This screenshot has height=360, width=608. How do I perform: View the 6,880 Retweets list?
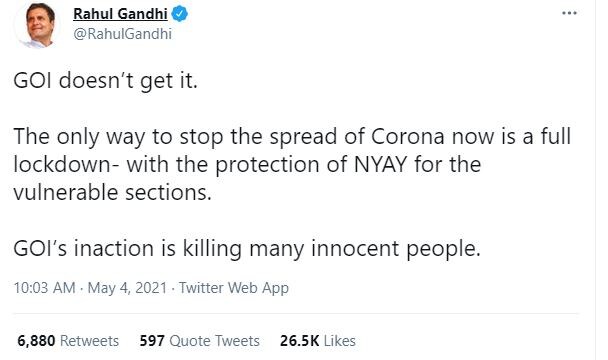tap(68, 341)
